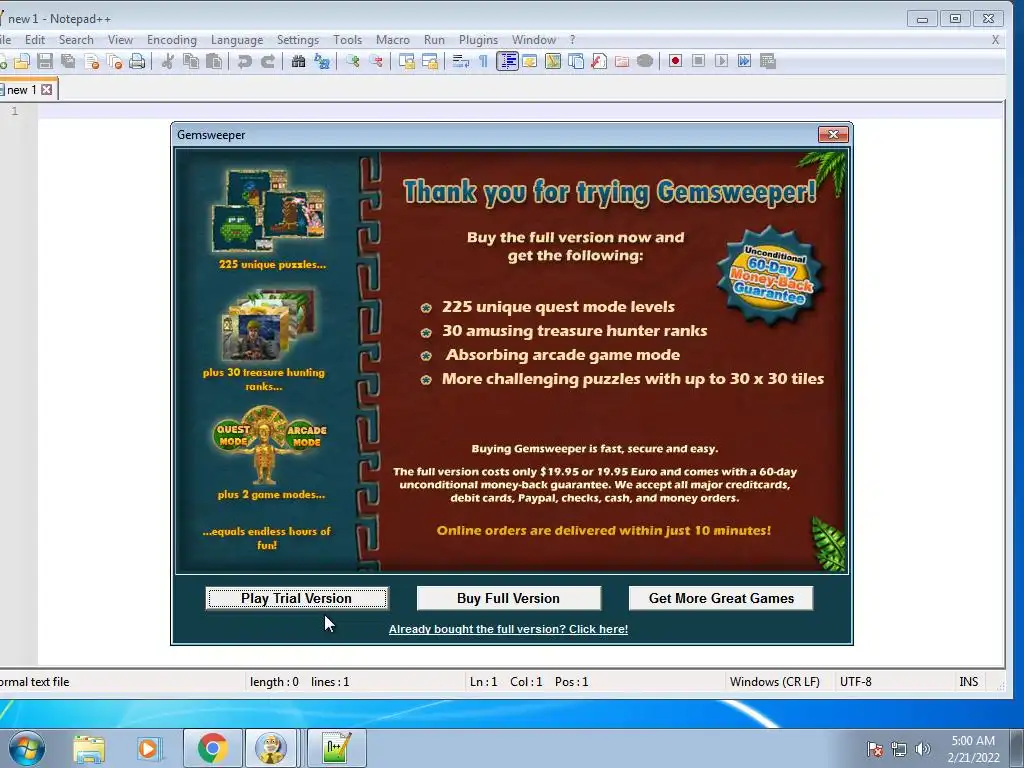
Task: Click 'Already bought the full version? Click here!' link
Action: click(508, 629)
